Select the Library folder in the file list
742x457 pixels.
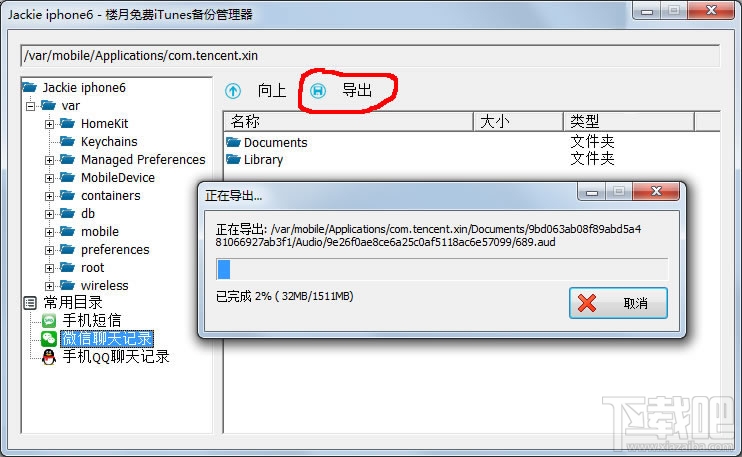pyautogui.click(x=255, y=159)
